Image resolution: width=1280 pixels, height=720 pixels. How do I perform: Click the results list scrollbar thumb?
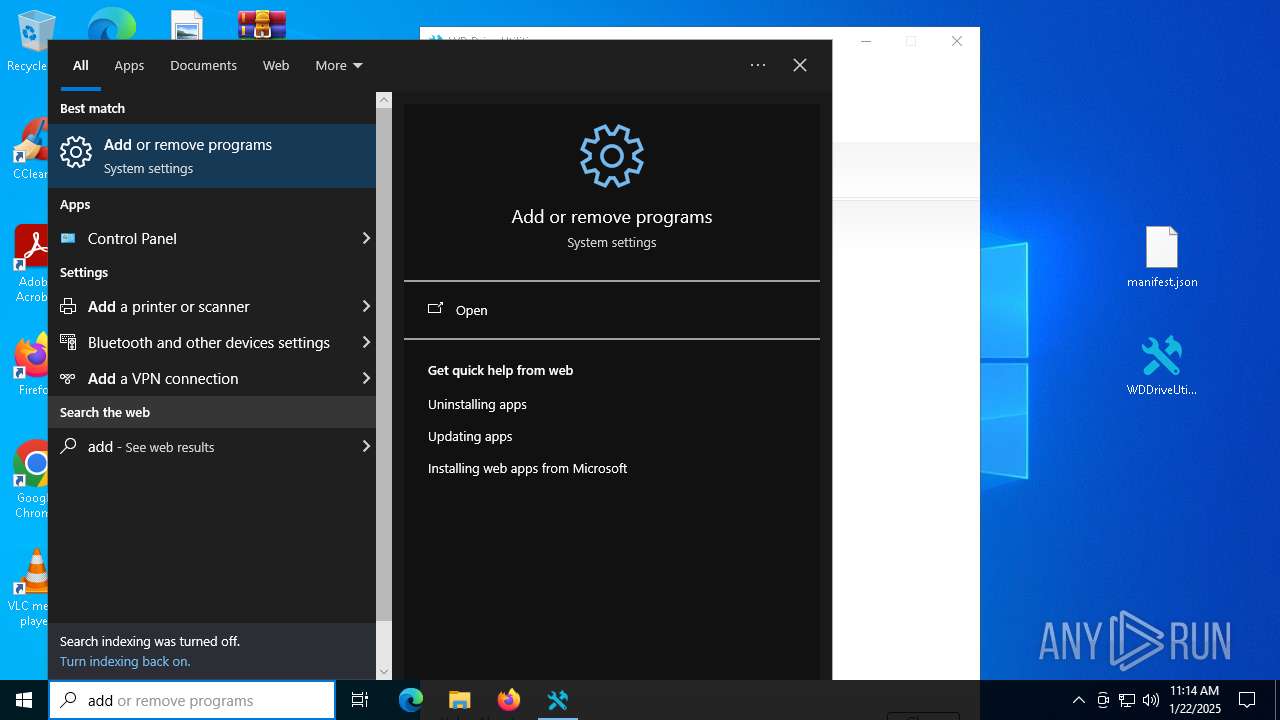384,365
